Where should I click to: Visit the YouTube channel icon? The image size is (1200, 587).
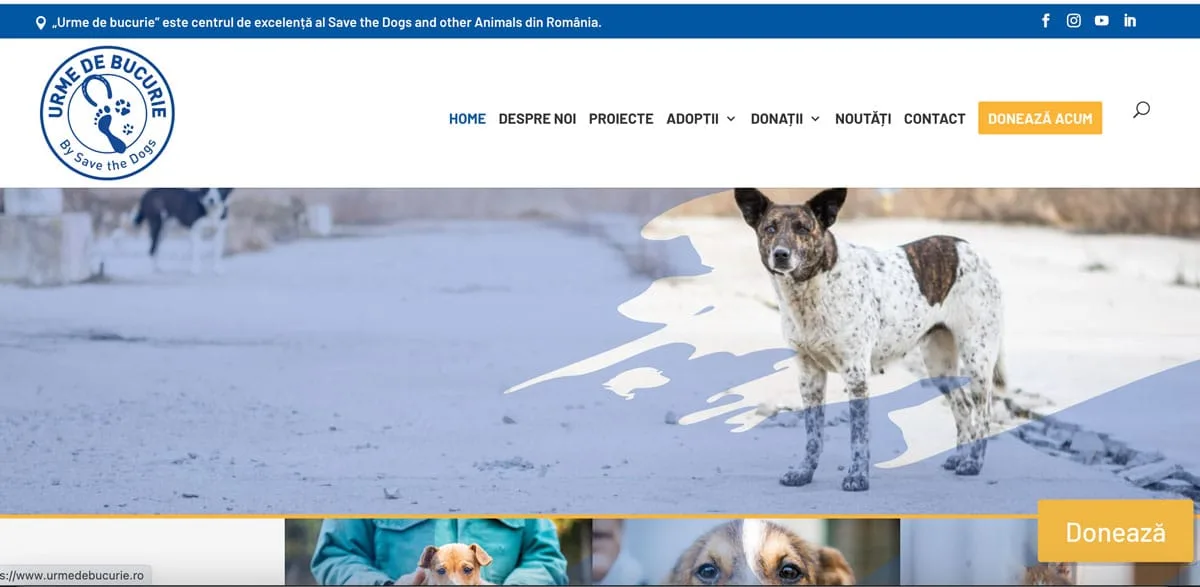(x=1101, y=20)
